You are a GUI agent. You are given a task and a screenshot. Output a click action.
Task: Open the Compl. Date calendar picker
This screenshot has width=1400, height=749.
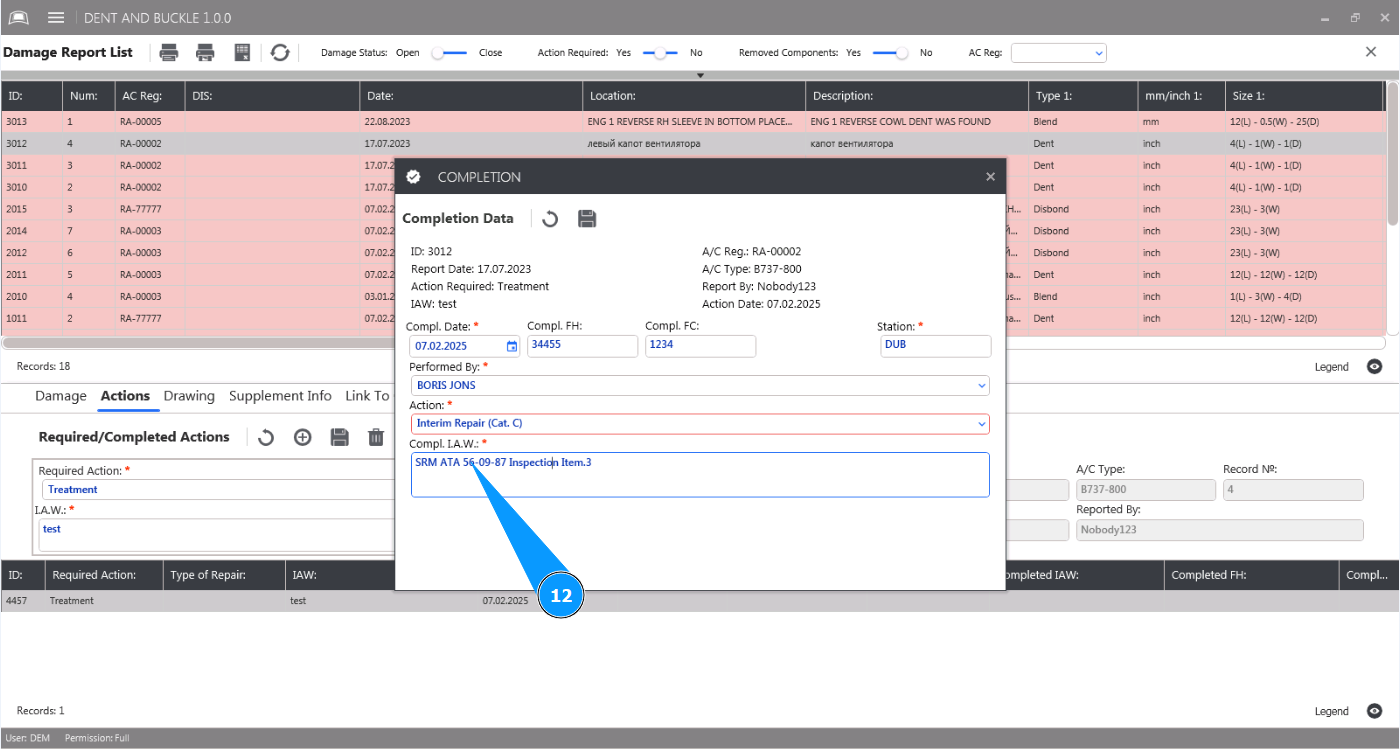(512, 346)
